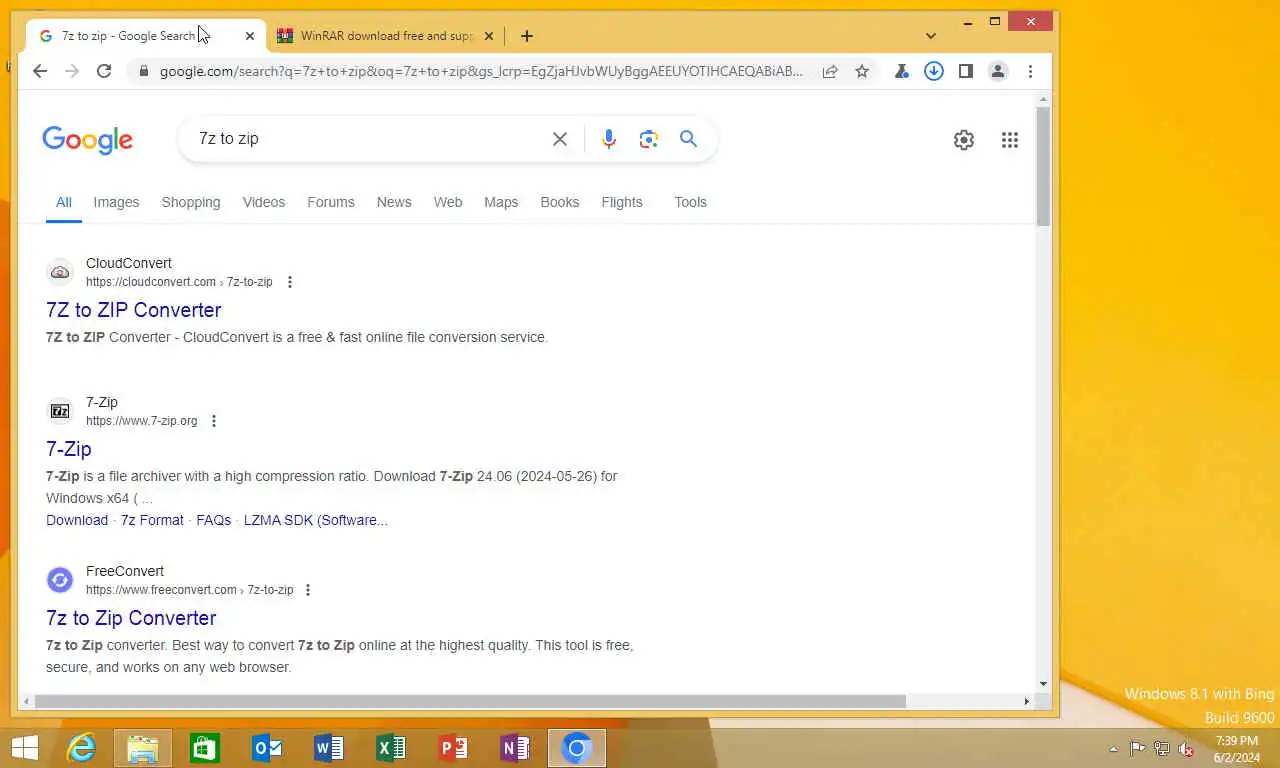
Task: Open 7-Zip Download sitelink
Action: click(x=77, y=520)
